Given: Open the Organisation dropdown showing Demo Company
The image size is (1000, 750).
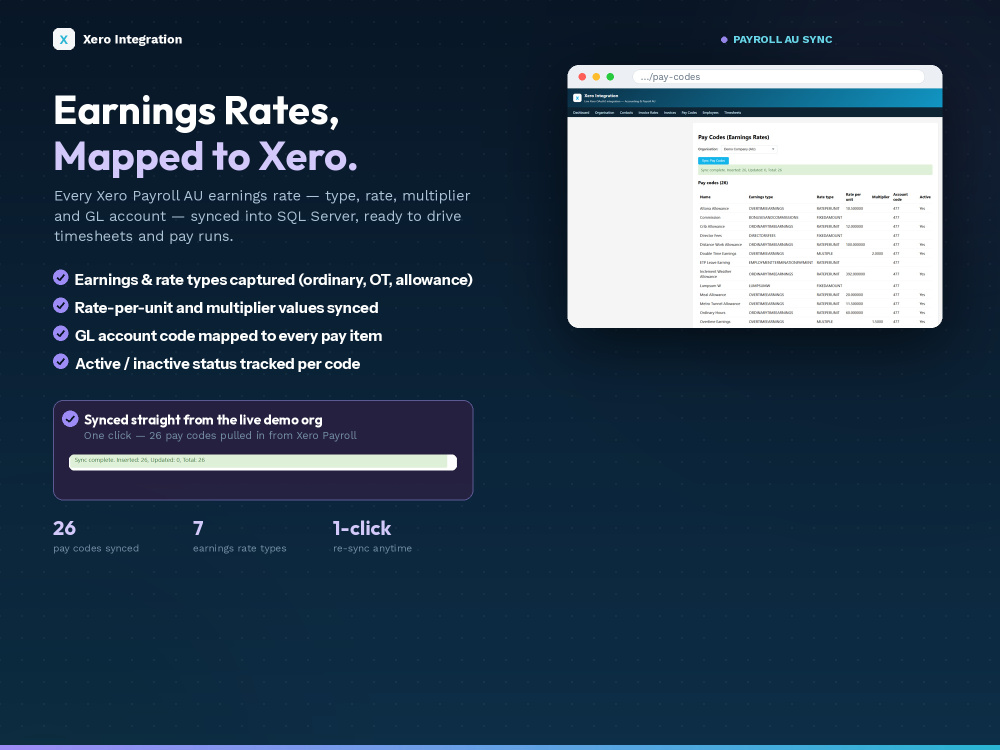Looking at the screenshot, I should click(x=749, y=149).
